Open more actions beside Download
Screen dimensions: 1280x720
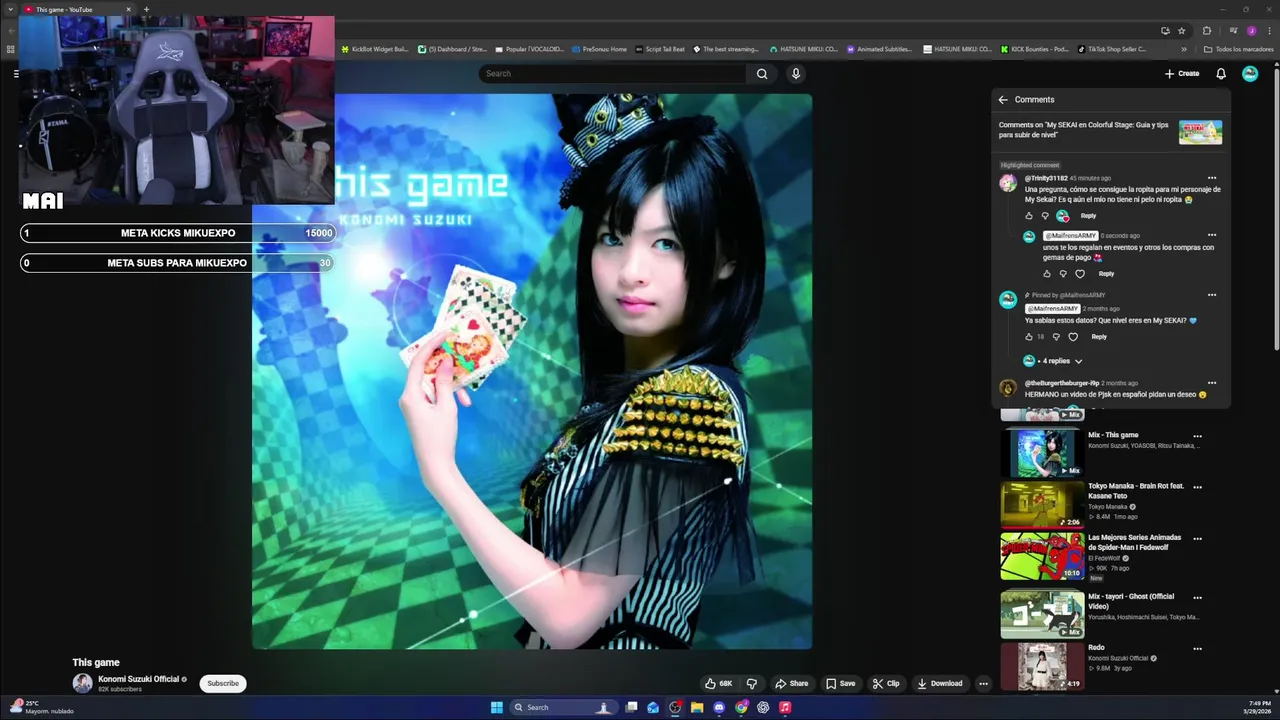pyautogui.click(x=983, y=684)
